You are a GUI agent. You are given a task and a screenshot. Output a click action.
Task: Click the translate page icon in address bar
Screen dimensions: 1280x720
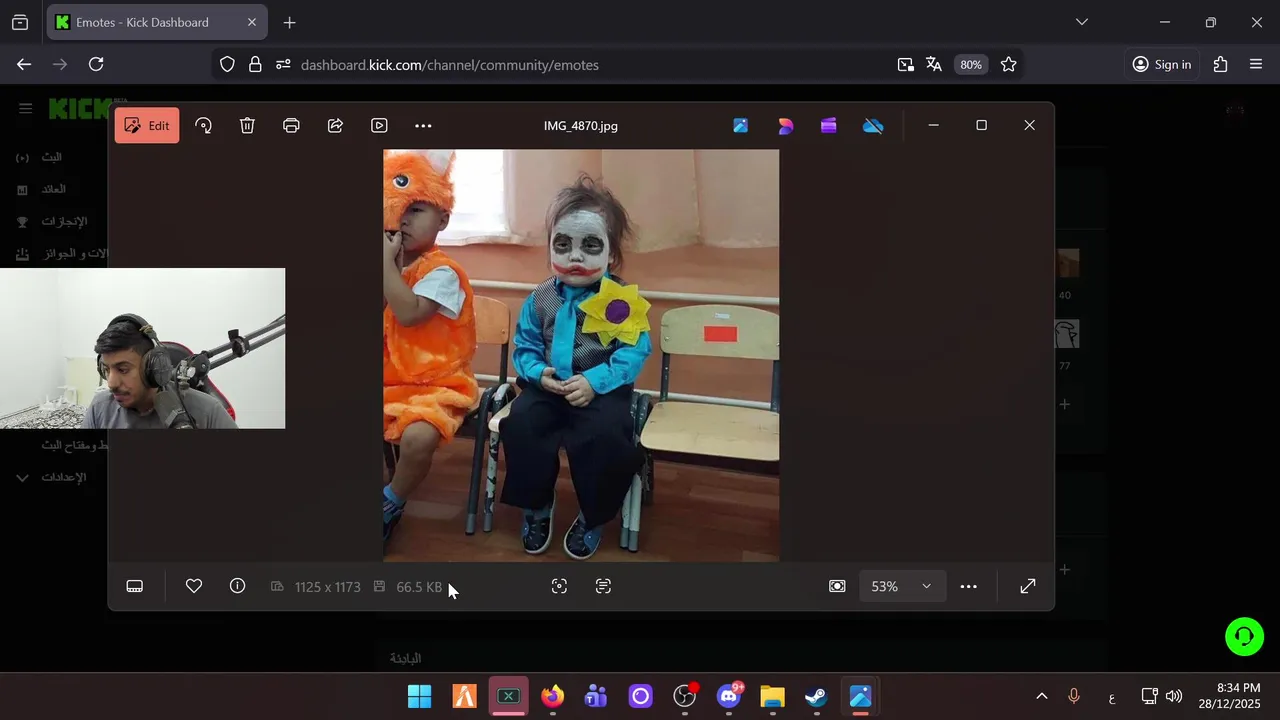(934, 64)
